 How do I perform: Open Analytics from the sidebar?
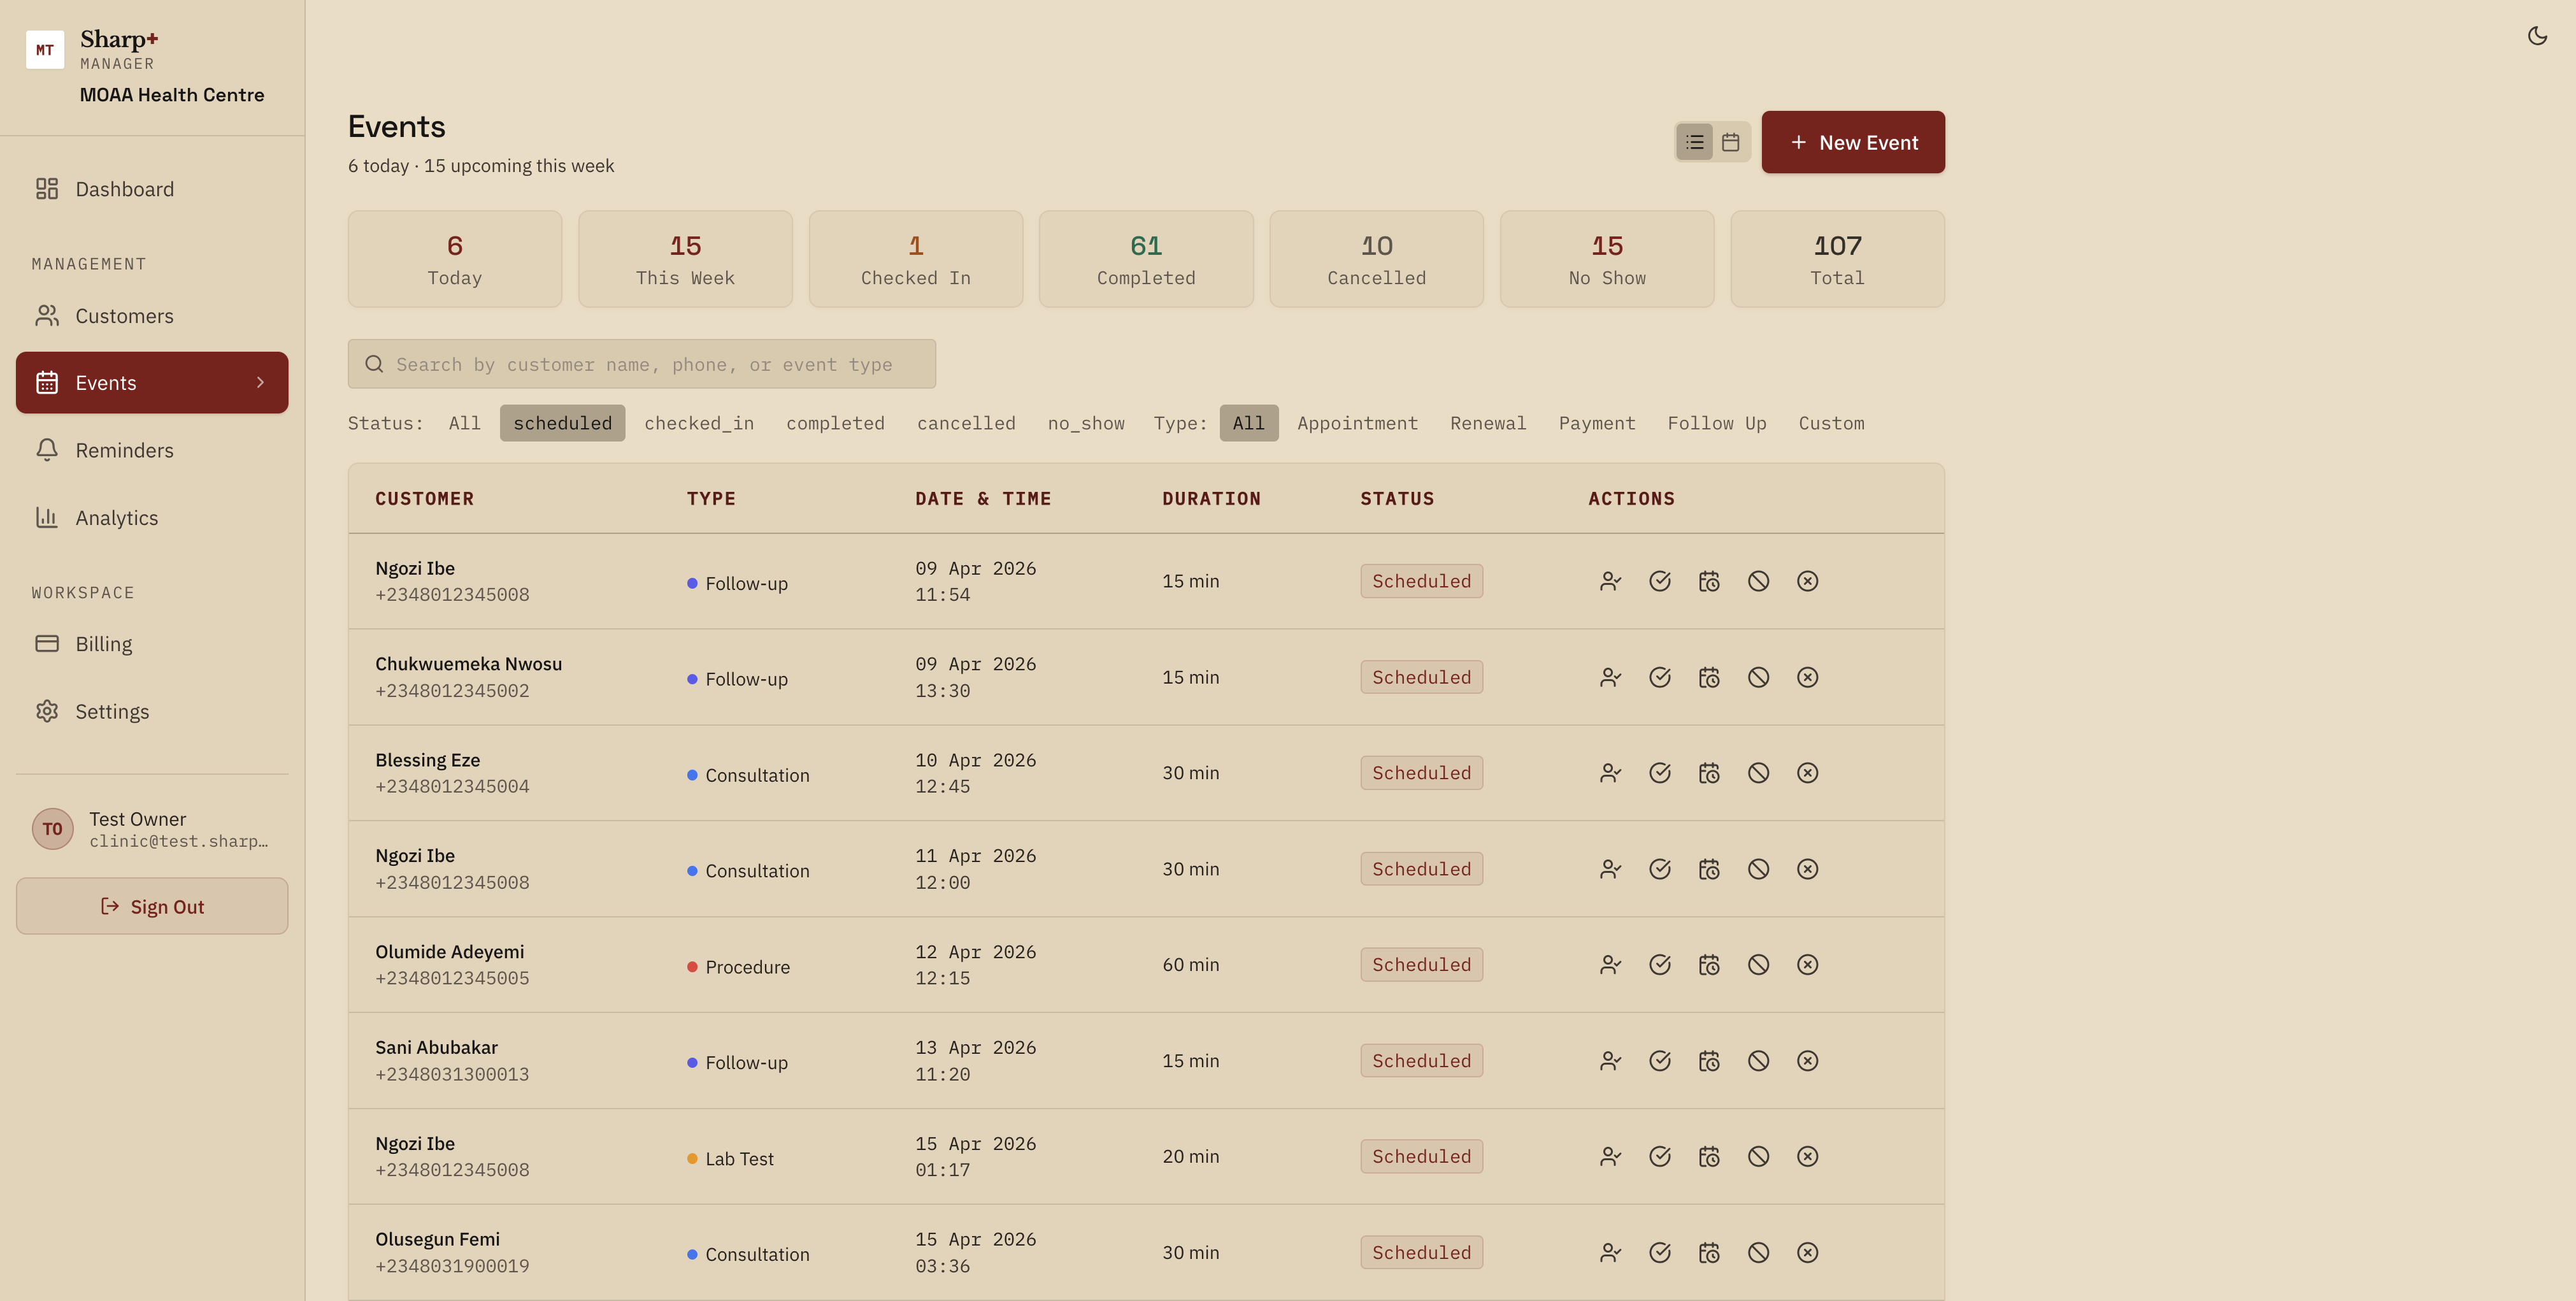pos(116,518)
